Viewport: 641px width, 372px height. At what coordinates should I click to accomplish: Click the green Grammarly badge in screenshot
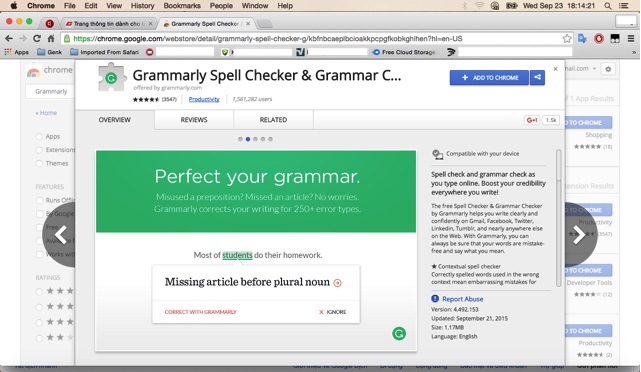[399, 334]
